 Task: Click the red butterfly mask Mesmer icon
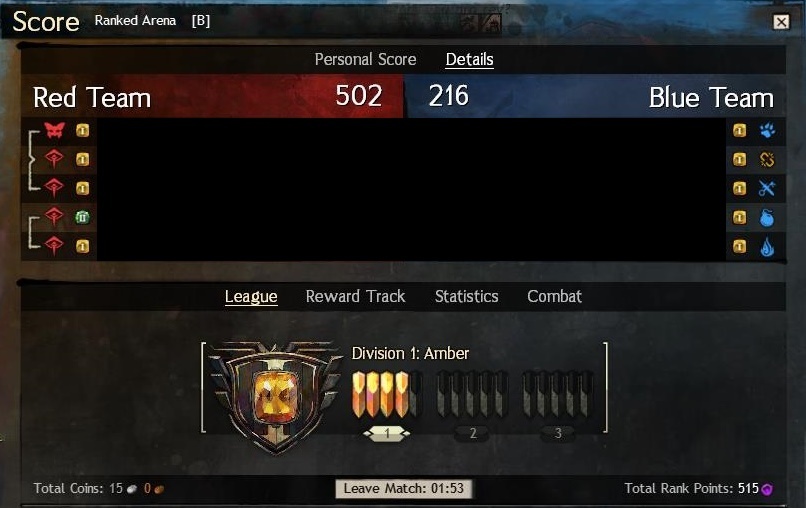click(x=54, y=130)
